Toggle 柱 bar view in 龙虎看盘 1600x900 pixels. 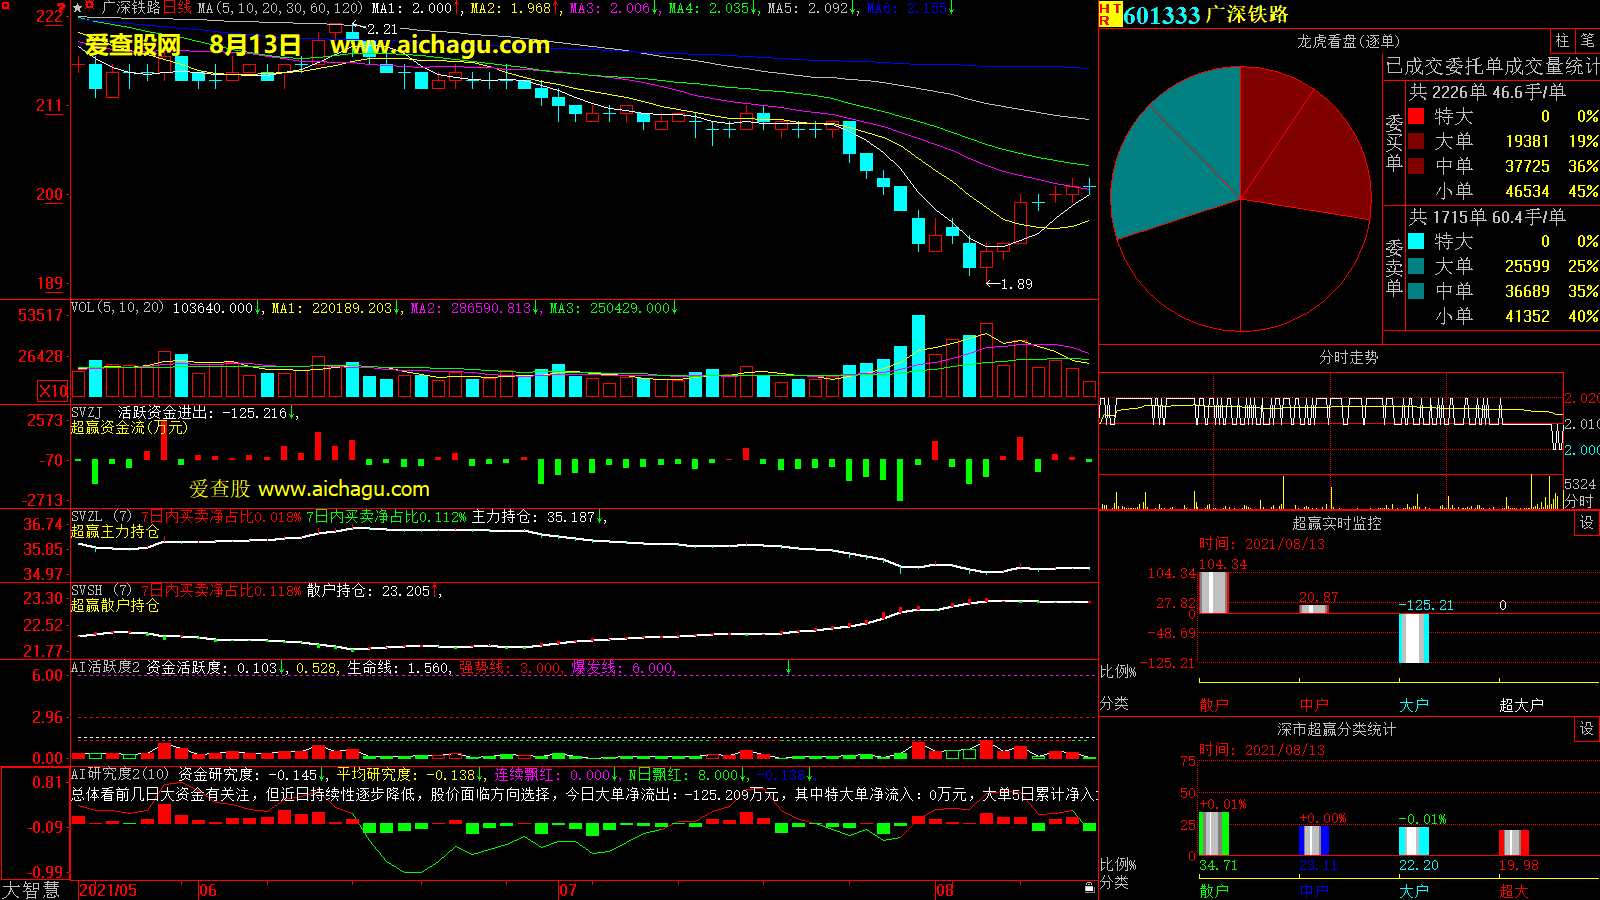coord(1562,41)
